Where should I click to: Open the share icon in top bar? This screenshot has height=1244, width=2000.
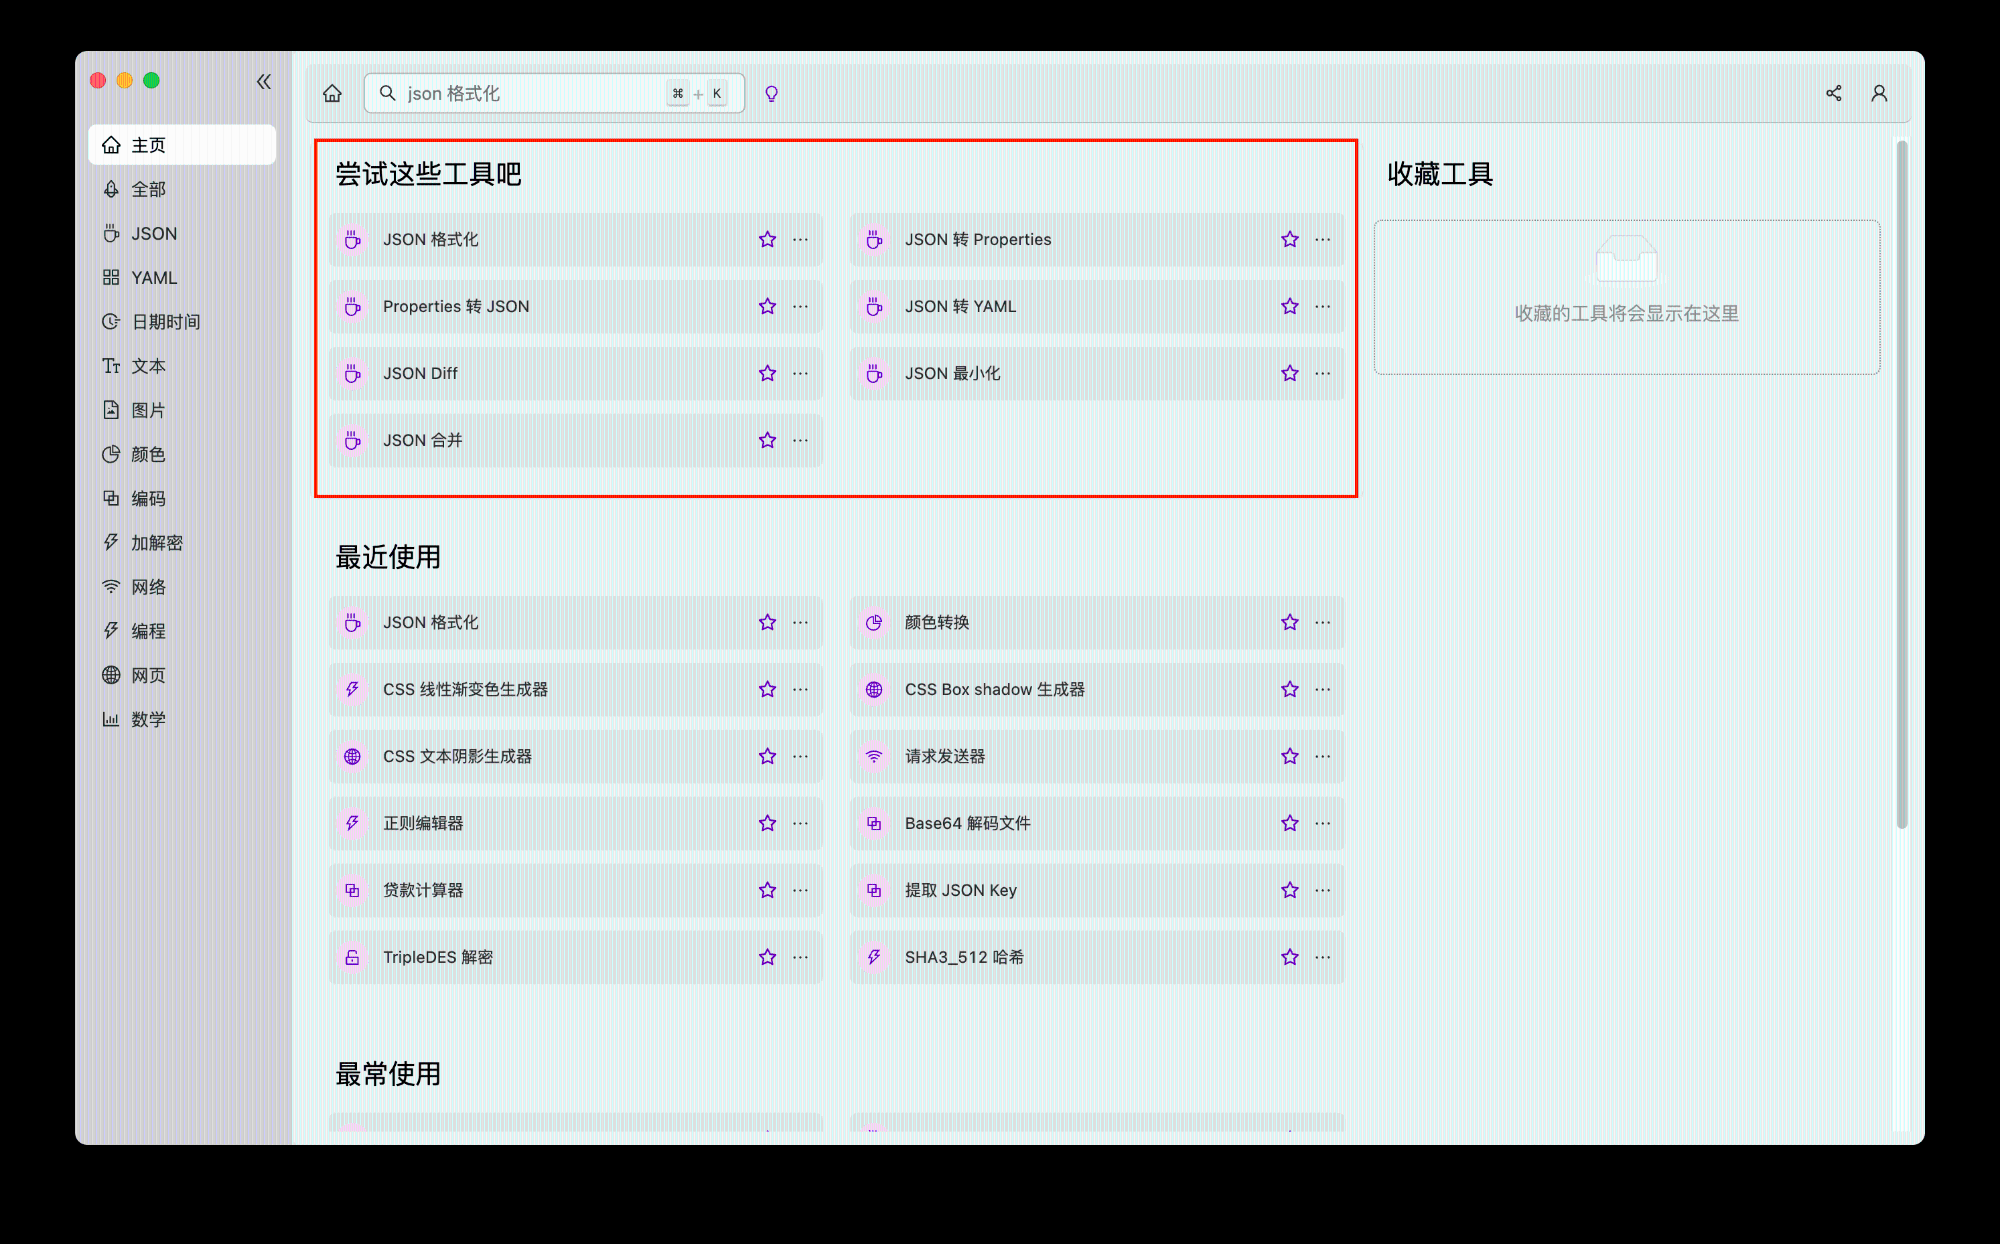pos(1834,93)
